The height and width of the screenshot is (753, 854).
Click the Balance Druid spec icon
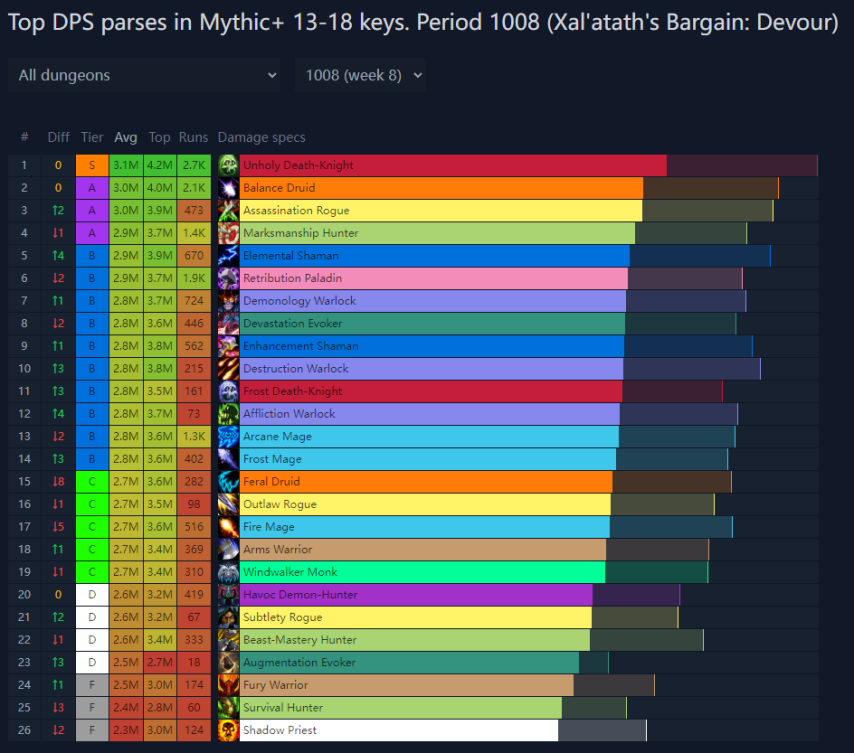tap(228, 188)
